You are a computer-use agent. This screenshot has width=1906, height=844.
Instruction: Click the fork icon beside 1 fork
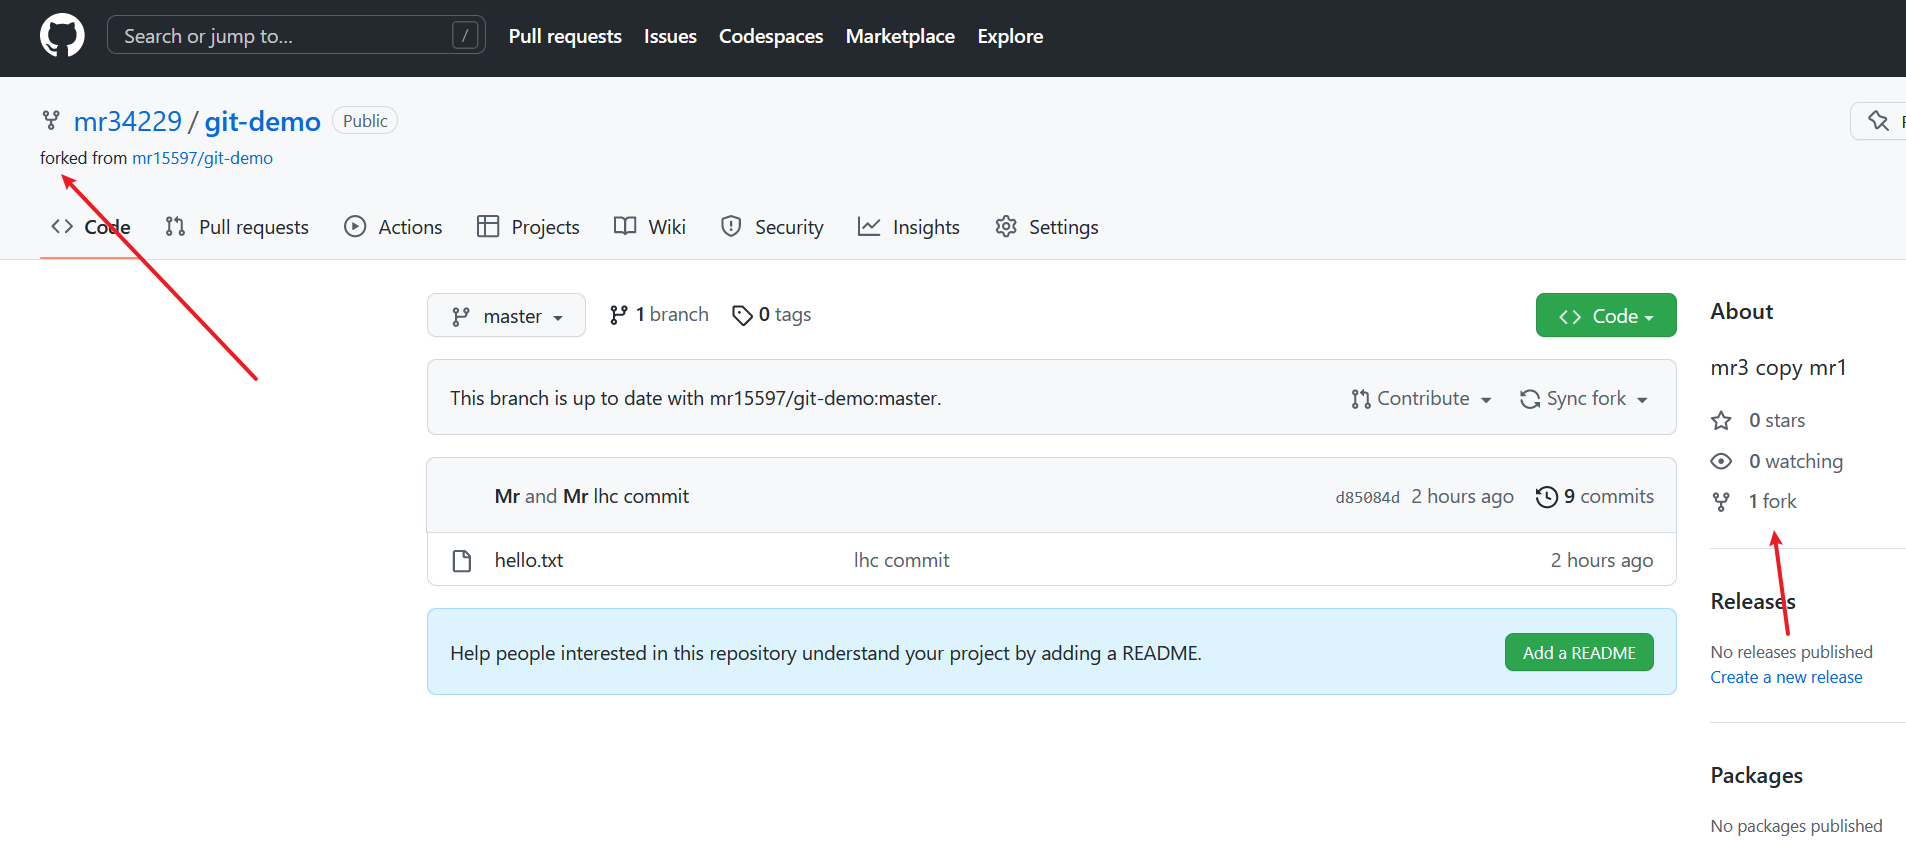(1721, 502)
